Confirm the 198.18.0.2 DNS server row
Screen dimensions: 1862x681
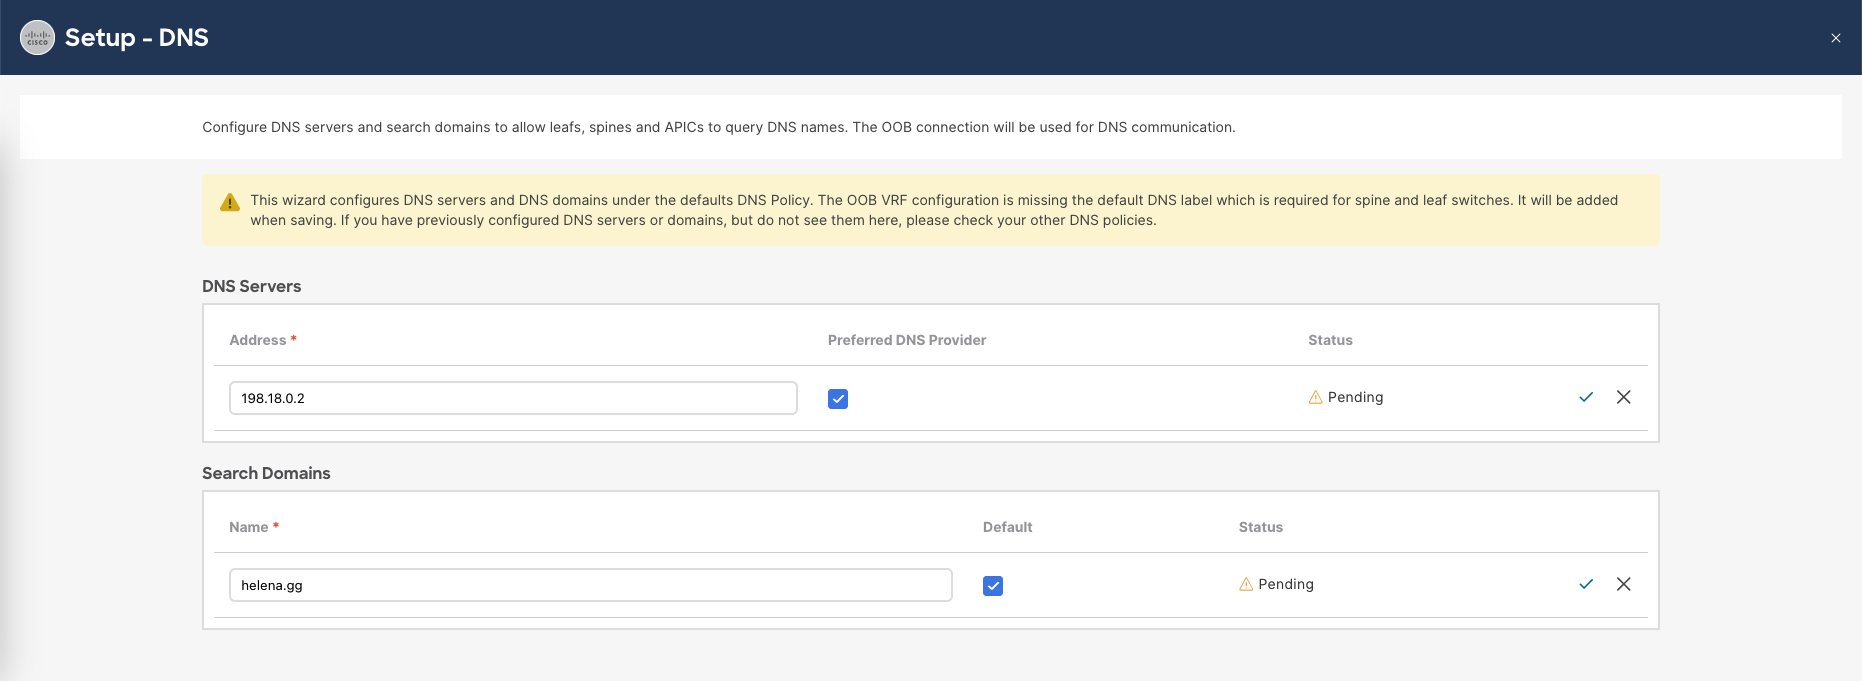click(1586, 397)
